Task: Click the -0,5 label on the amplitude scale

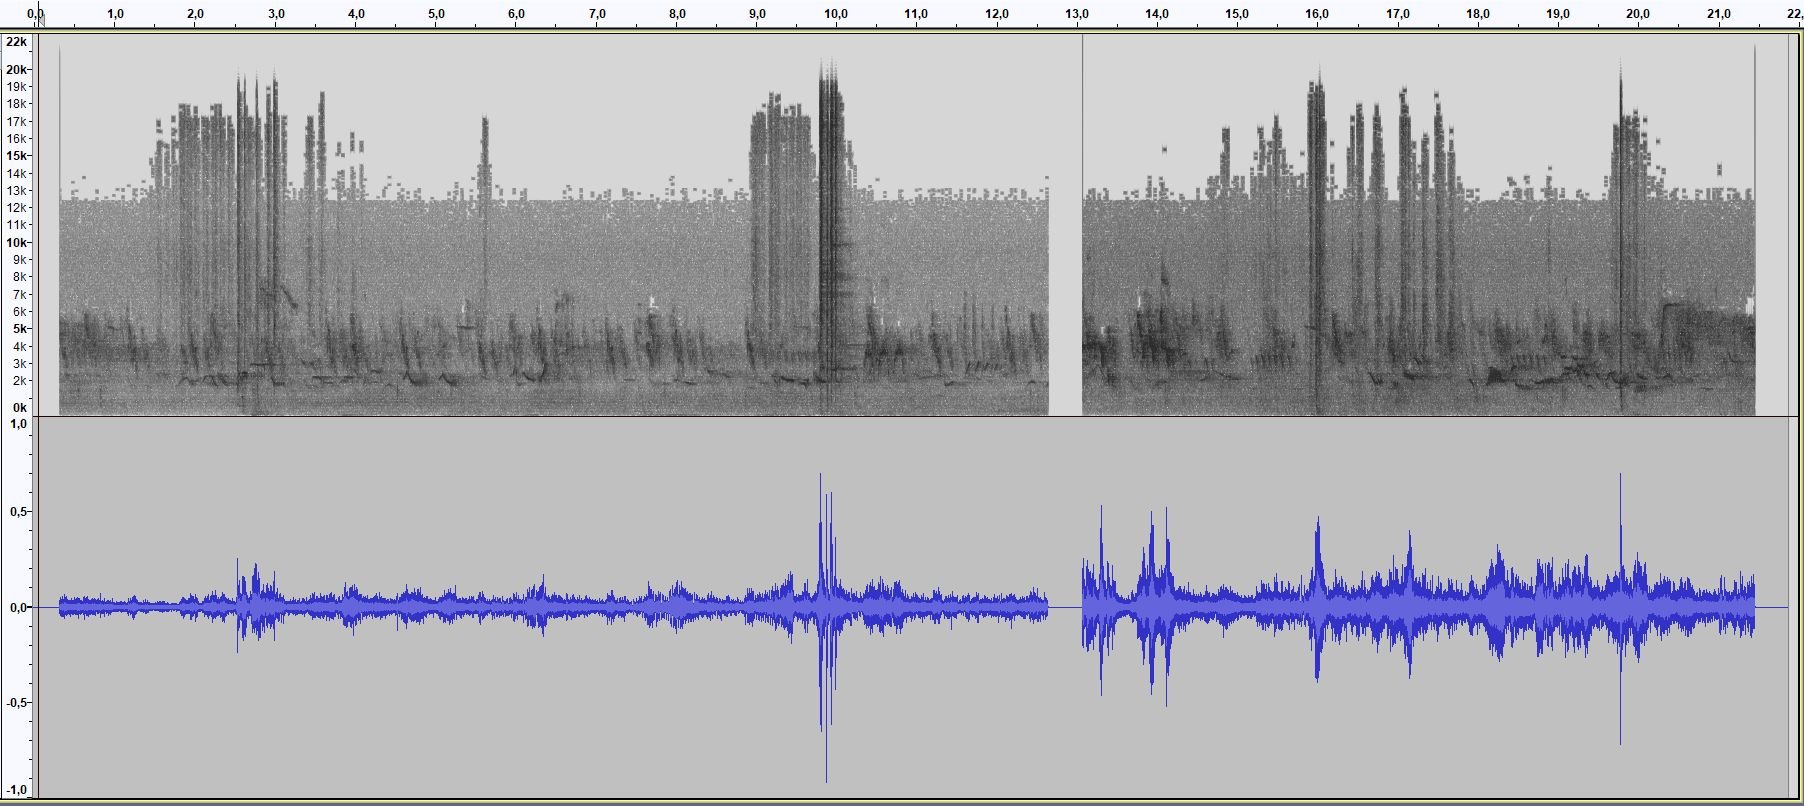Action: 17,702
